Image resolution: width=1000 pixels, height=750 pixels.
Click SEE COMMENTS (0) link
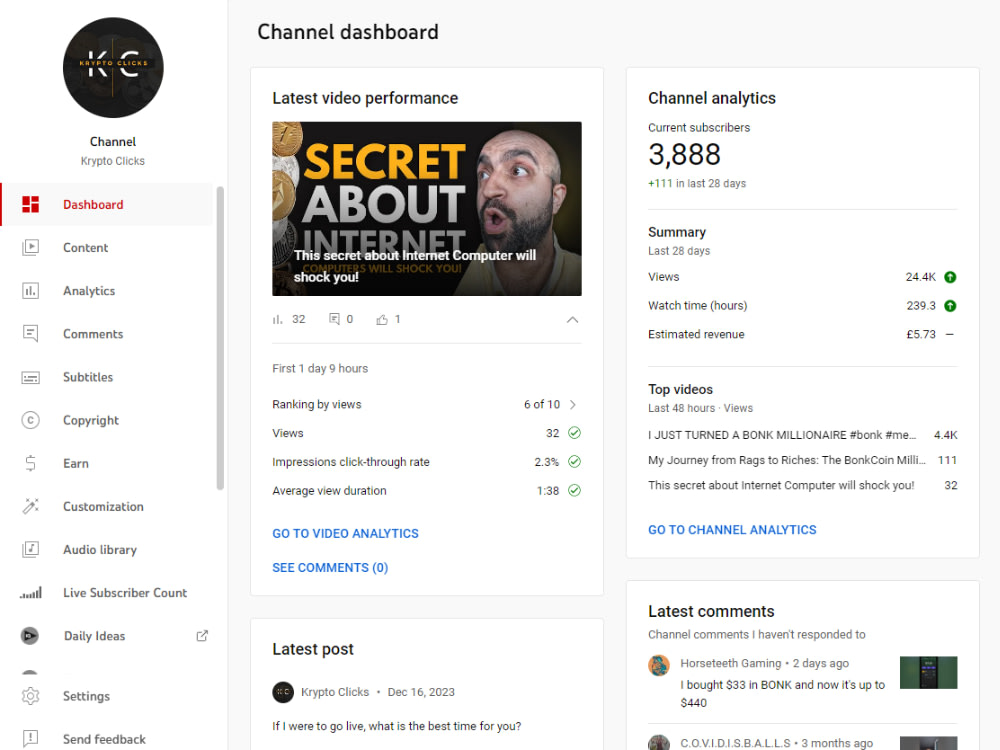pos(330,568)
